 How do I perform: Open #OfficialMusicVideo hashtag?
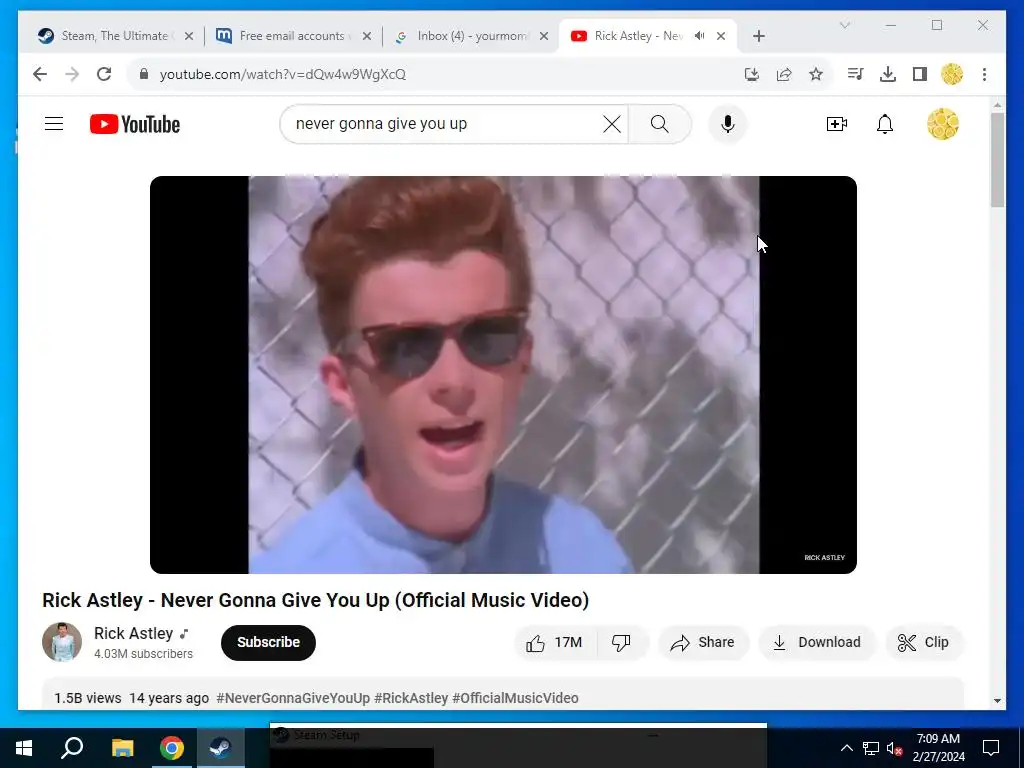tap(515, 698)
